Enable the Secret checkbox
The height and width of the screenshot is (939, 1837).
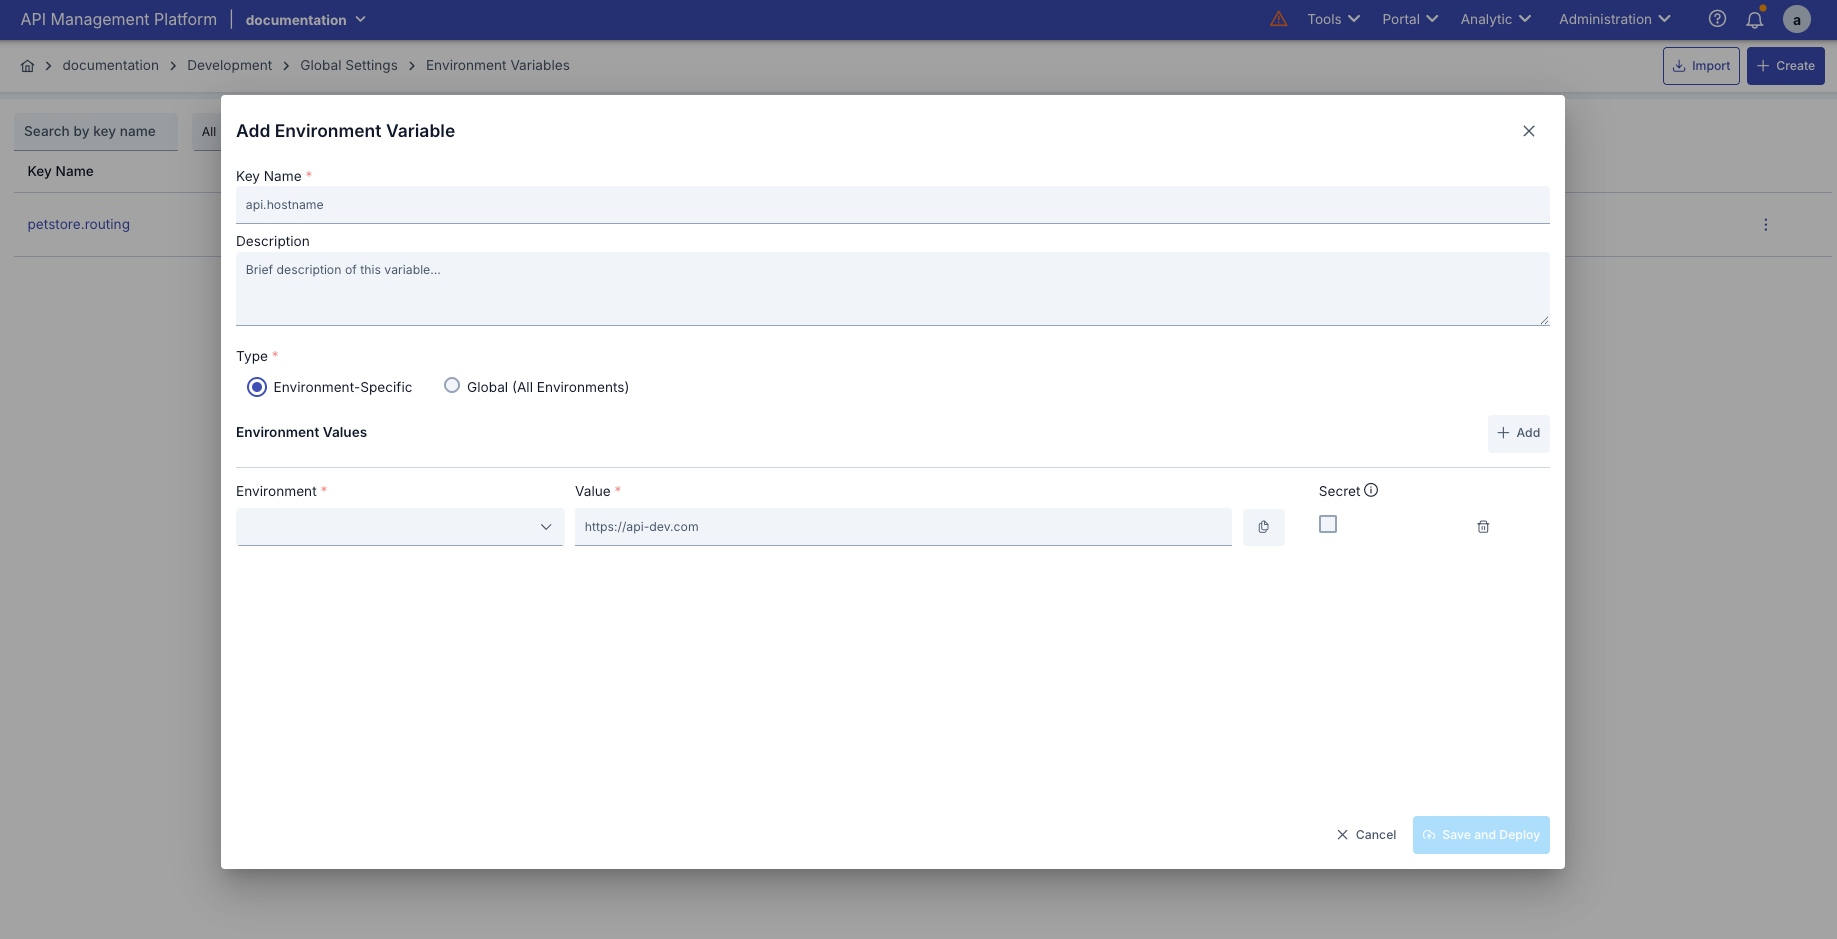(x=1327, y=523)
